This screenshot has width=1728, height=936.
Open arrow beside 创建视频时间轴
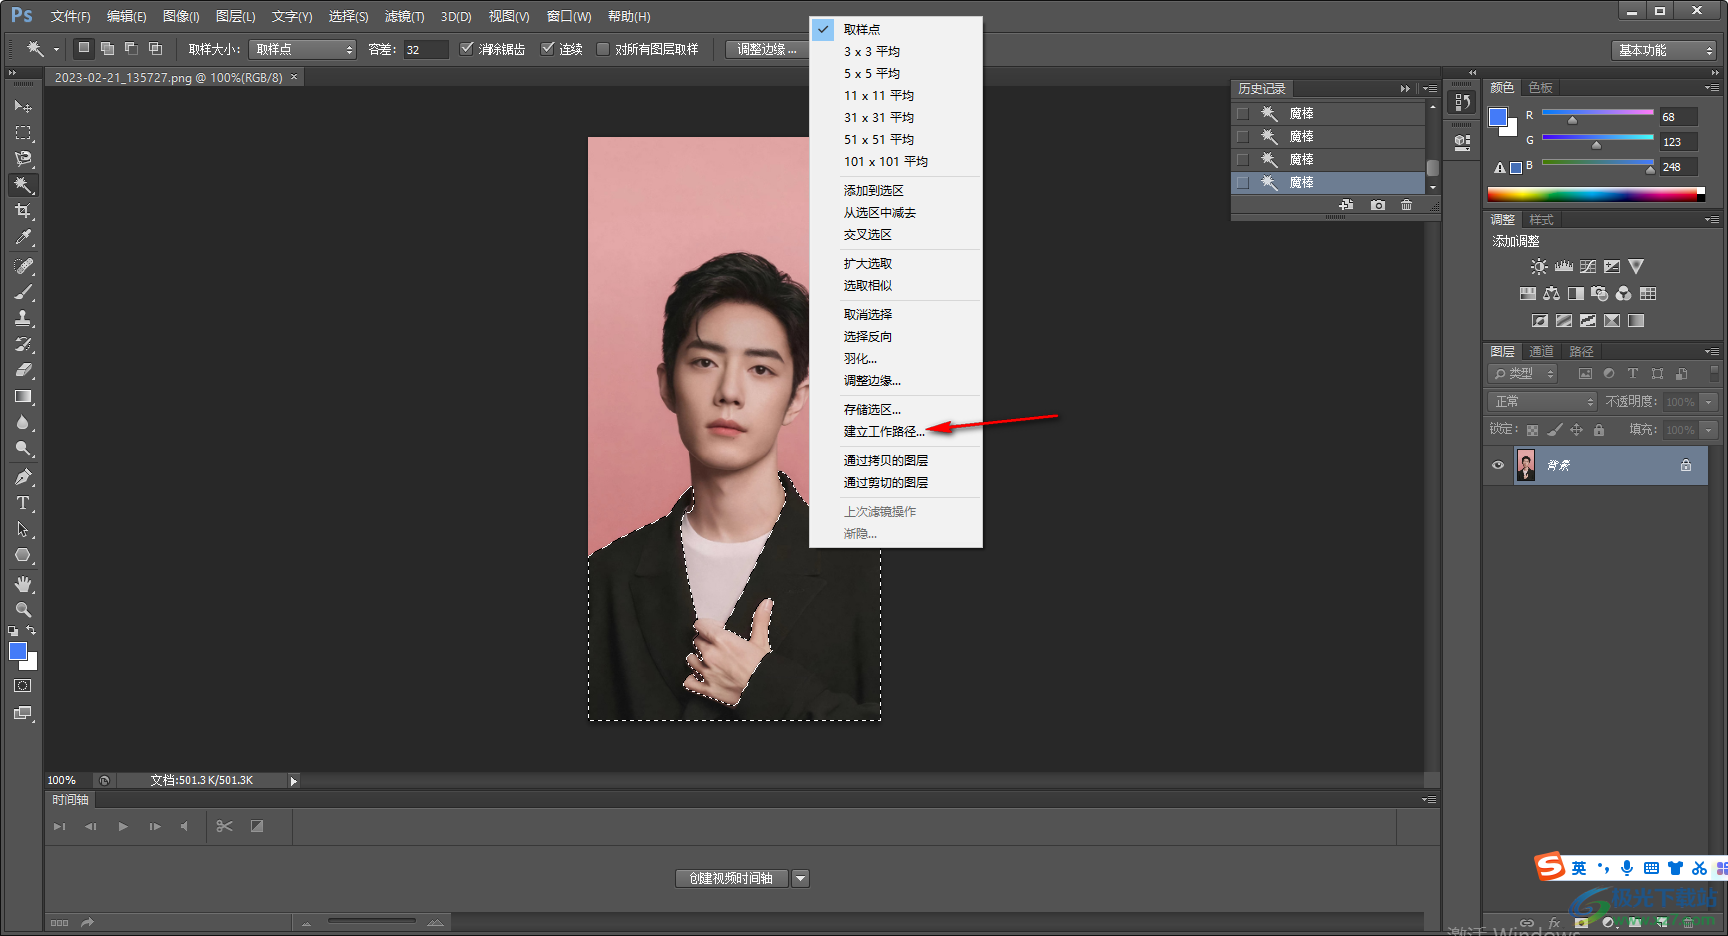point(800,878)
